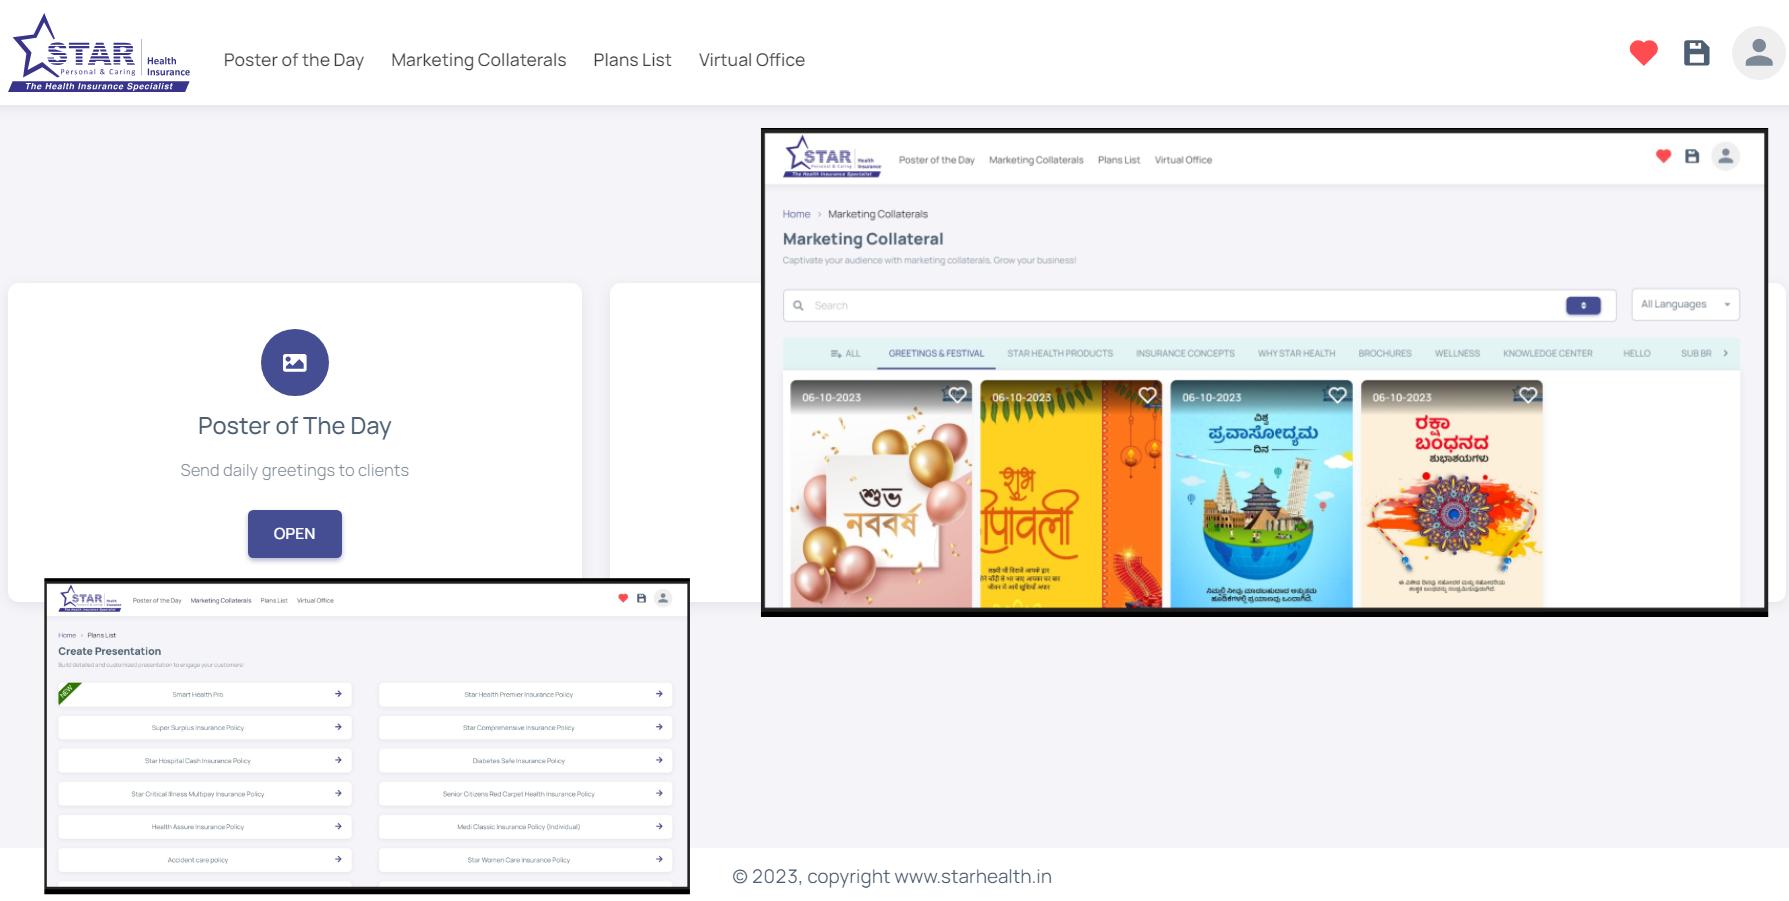This screenshot has width=1789, height=901.
Task: Click the magnifier icon in Marketing Collateral search
Action: pos(798,306)
